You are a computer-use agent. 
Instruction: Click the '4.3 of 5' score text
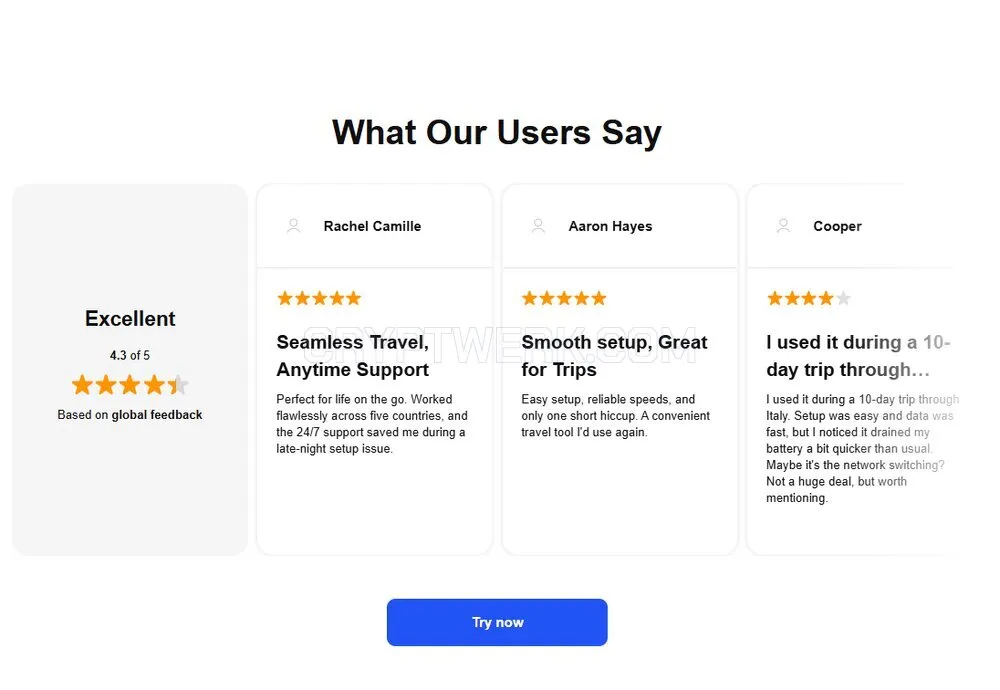point(129,355)
